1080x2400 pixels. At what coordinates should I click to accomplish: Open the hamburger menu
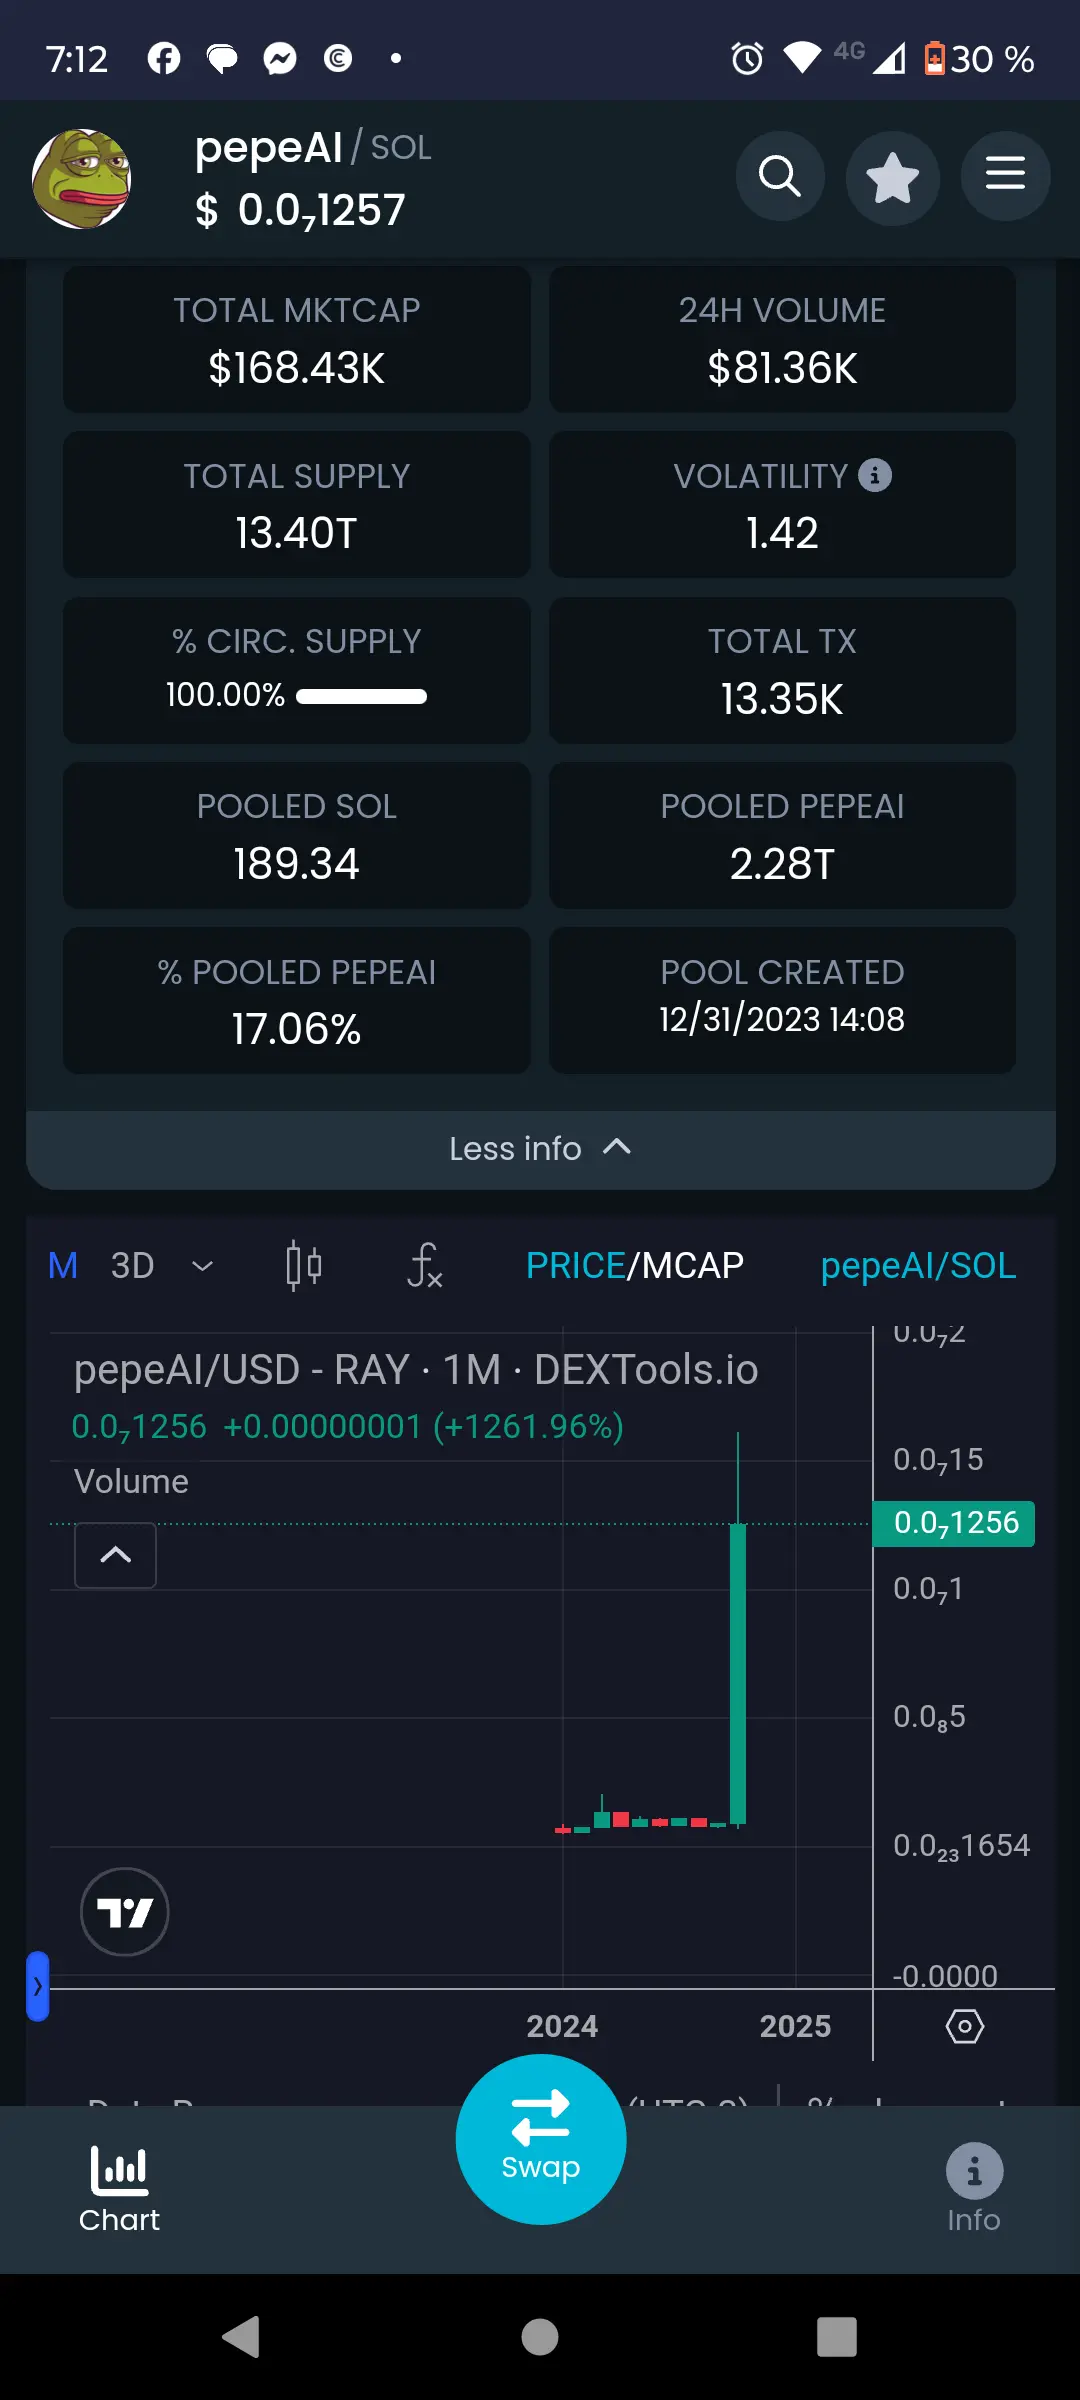pyautogui.click(x=1005, y=176)
